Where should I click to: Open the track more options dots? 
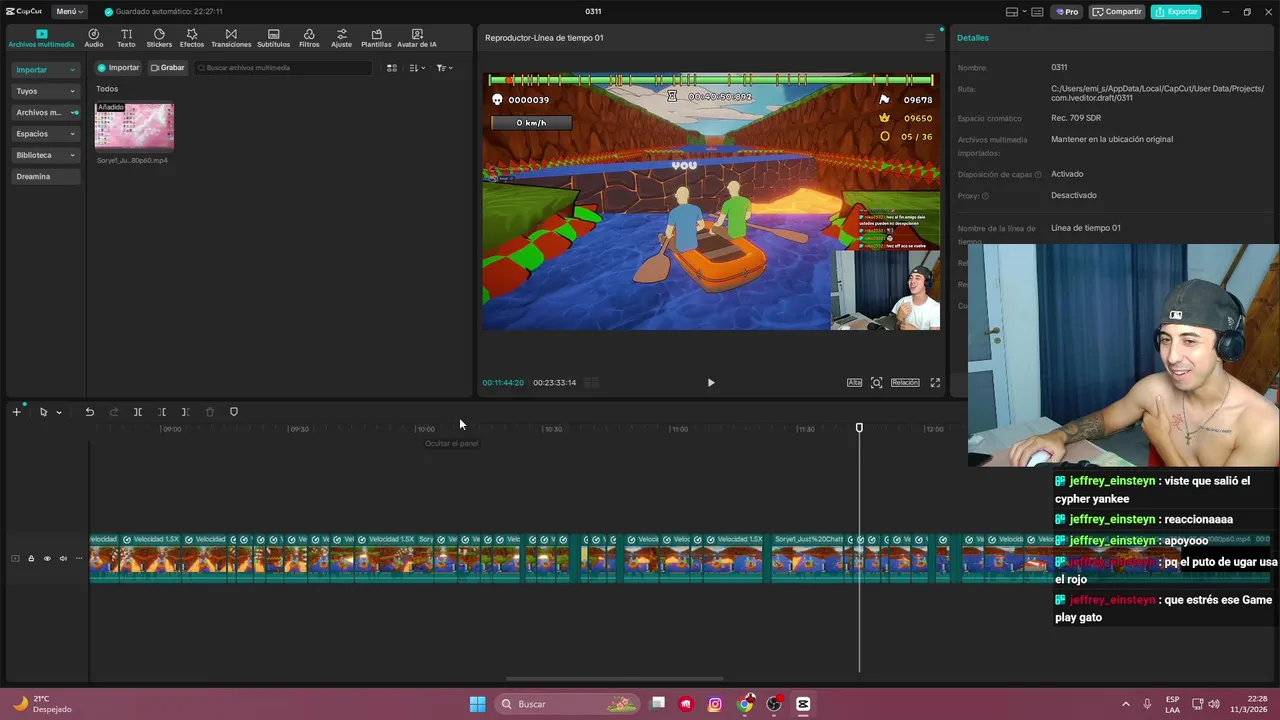(x=79, y=559)
